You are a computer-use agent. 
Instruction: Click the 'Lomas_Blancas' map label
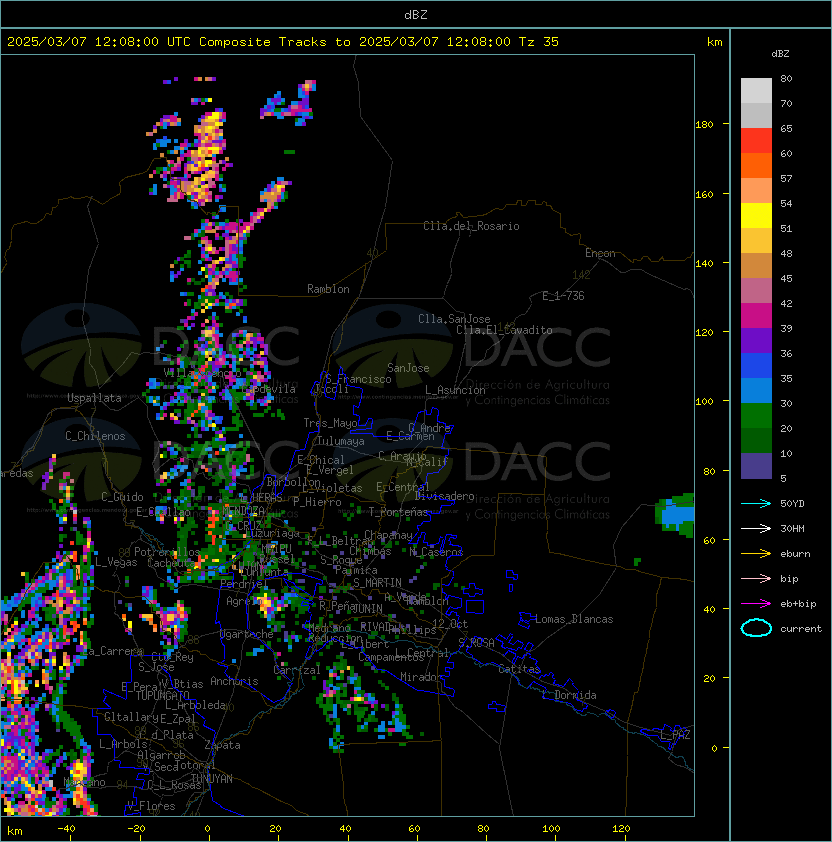pyautogui.click(x=574, y=619)
